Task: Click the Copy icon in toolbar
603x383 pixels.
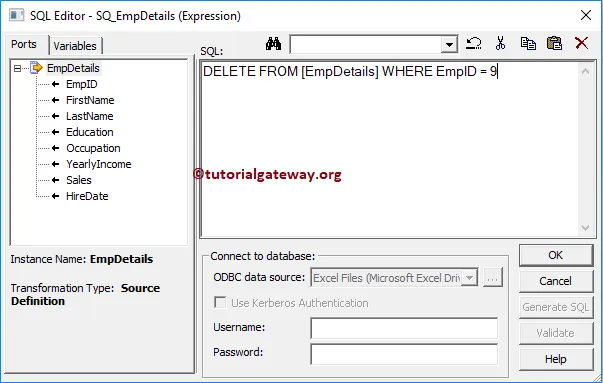Action: tap(528, 43)
